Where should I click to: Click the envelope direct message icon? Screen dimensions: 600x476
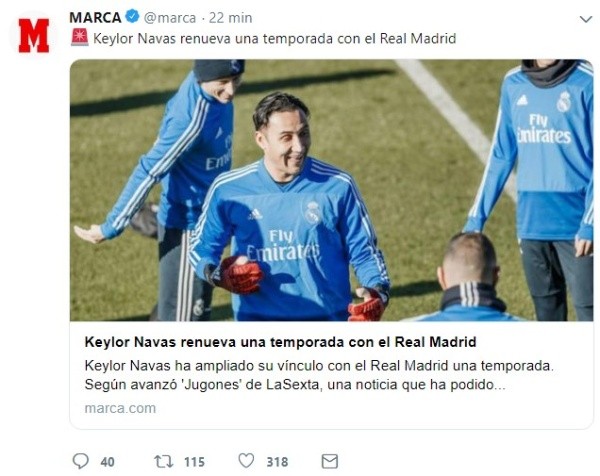(x=329, y=461)
